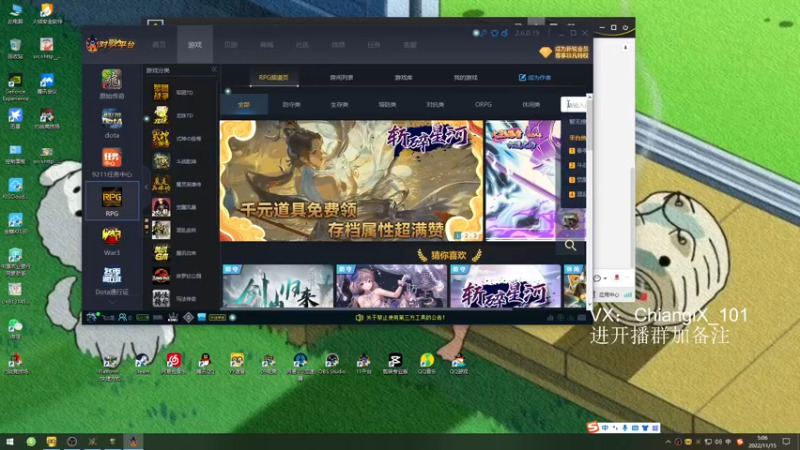Open the 腾讯QQ desktop shortcut
Viewport: 800px width, 450px height.
pos(205,364)
